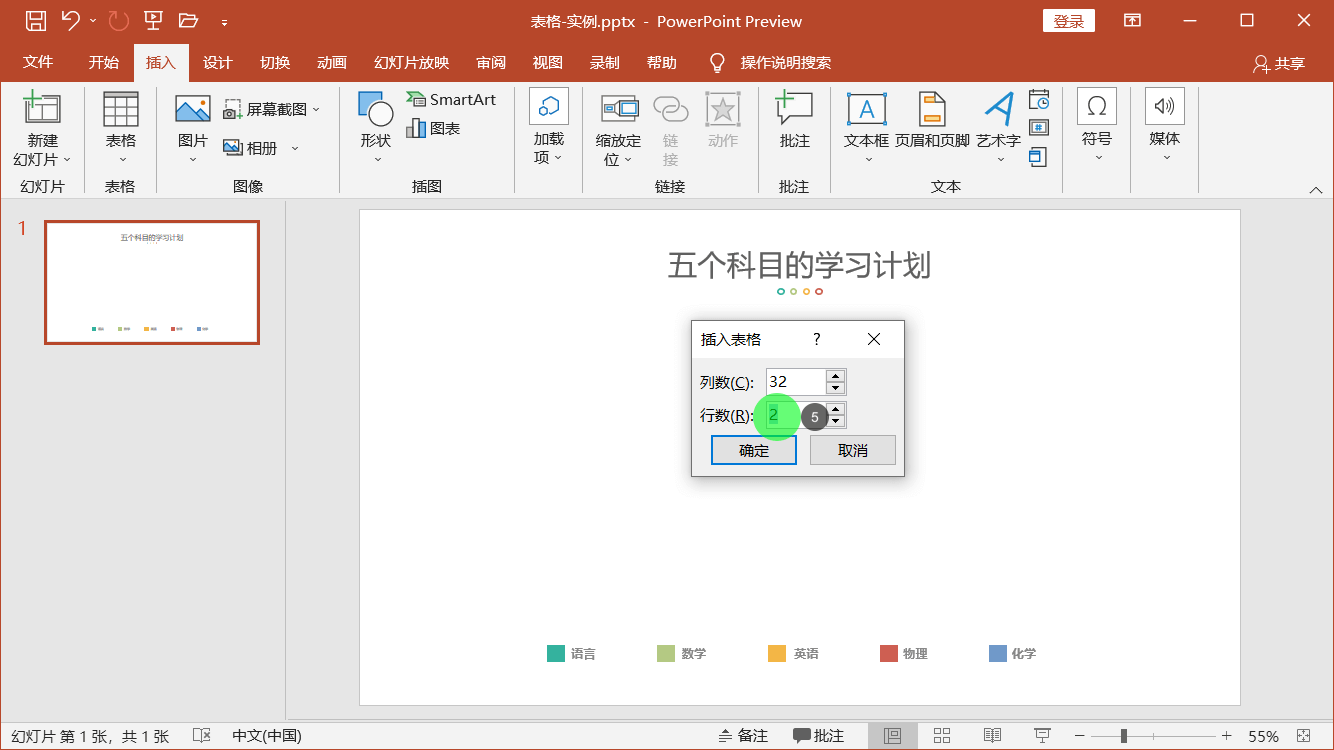Switch to the 开始 tab
This screenshot has width=1334, height=750.
[x=104, y=62]
